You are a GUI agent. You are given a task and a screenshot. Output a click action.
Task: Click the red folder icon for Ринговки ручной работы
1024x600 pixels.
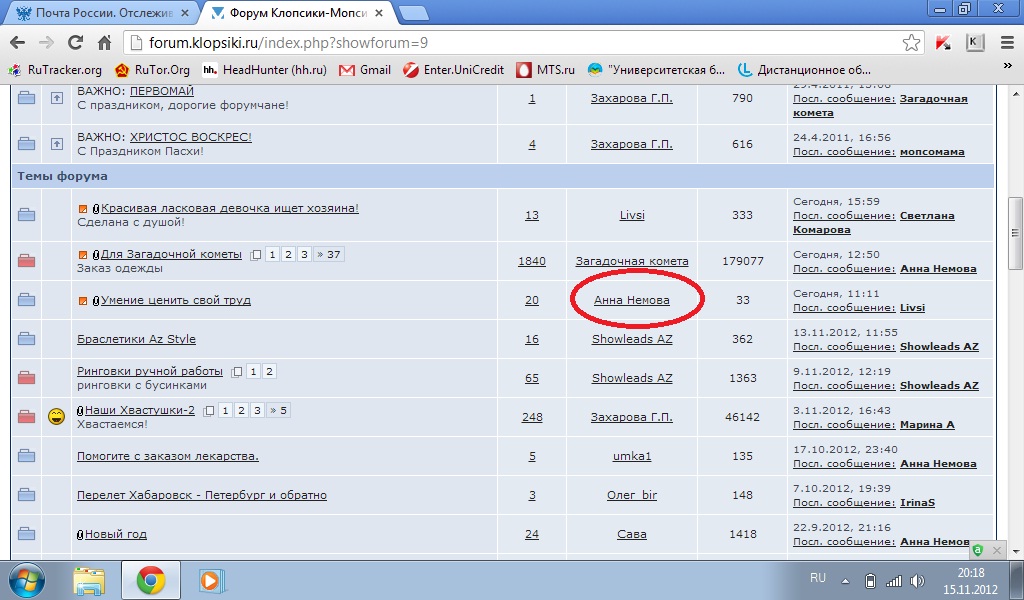pyautogui.click(x=27, y=378)
